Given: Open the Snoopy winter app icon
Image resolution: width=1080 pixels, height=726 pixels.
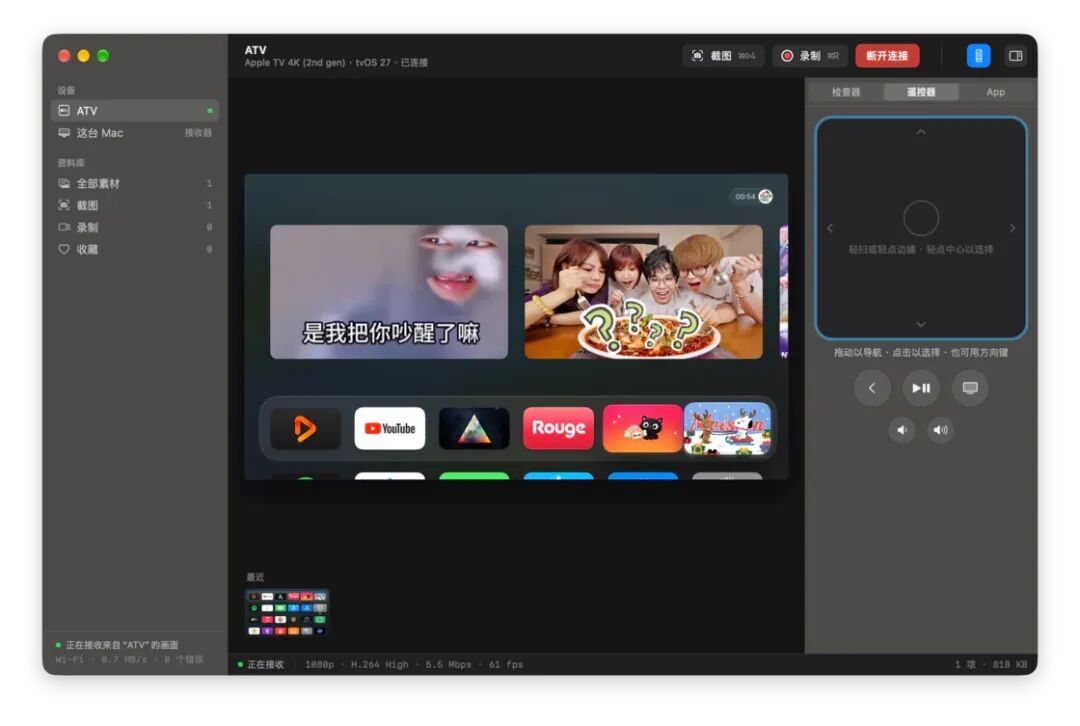Looking at the screenshot, I should (x=727, y=428).
